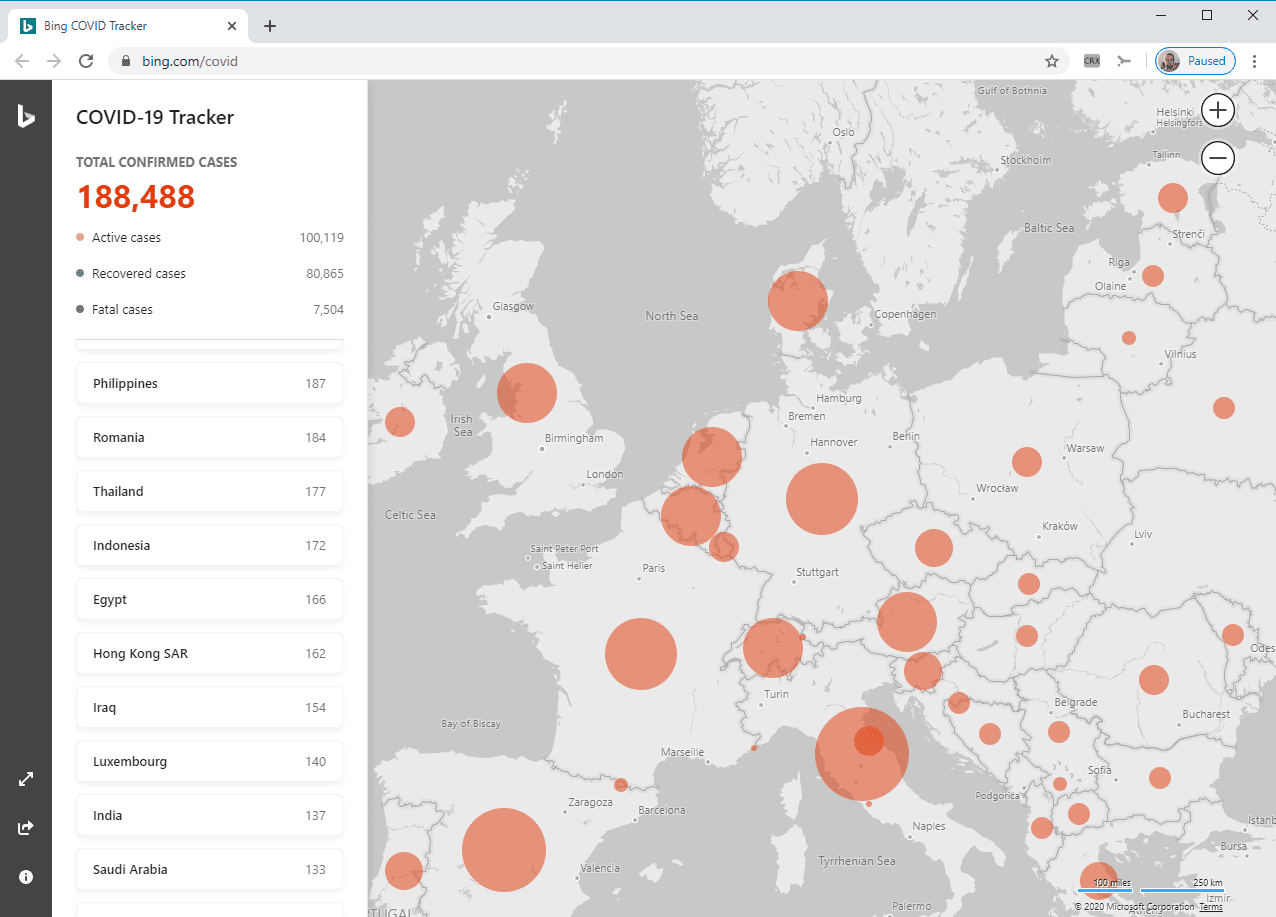This screenshot has height=917, width=1276.
Task: Close the Bing COVID Tracker tab
Action: point(232,26)
